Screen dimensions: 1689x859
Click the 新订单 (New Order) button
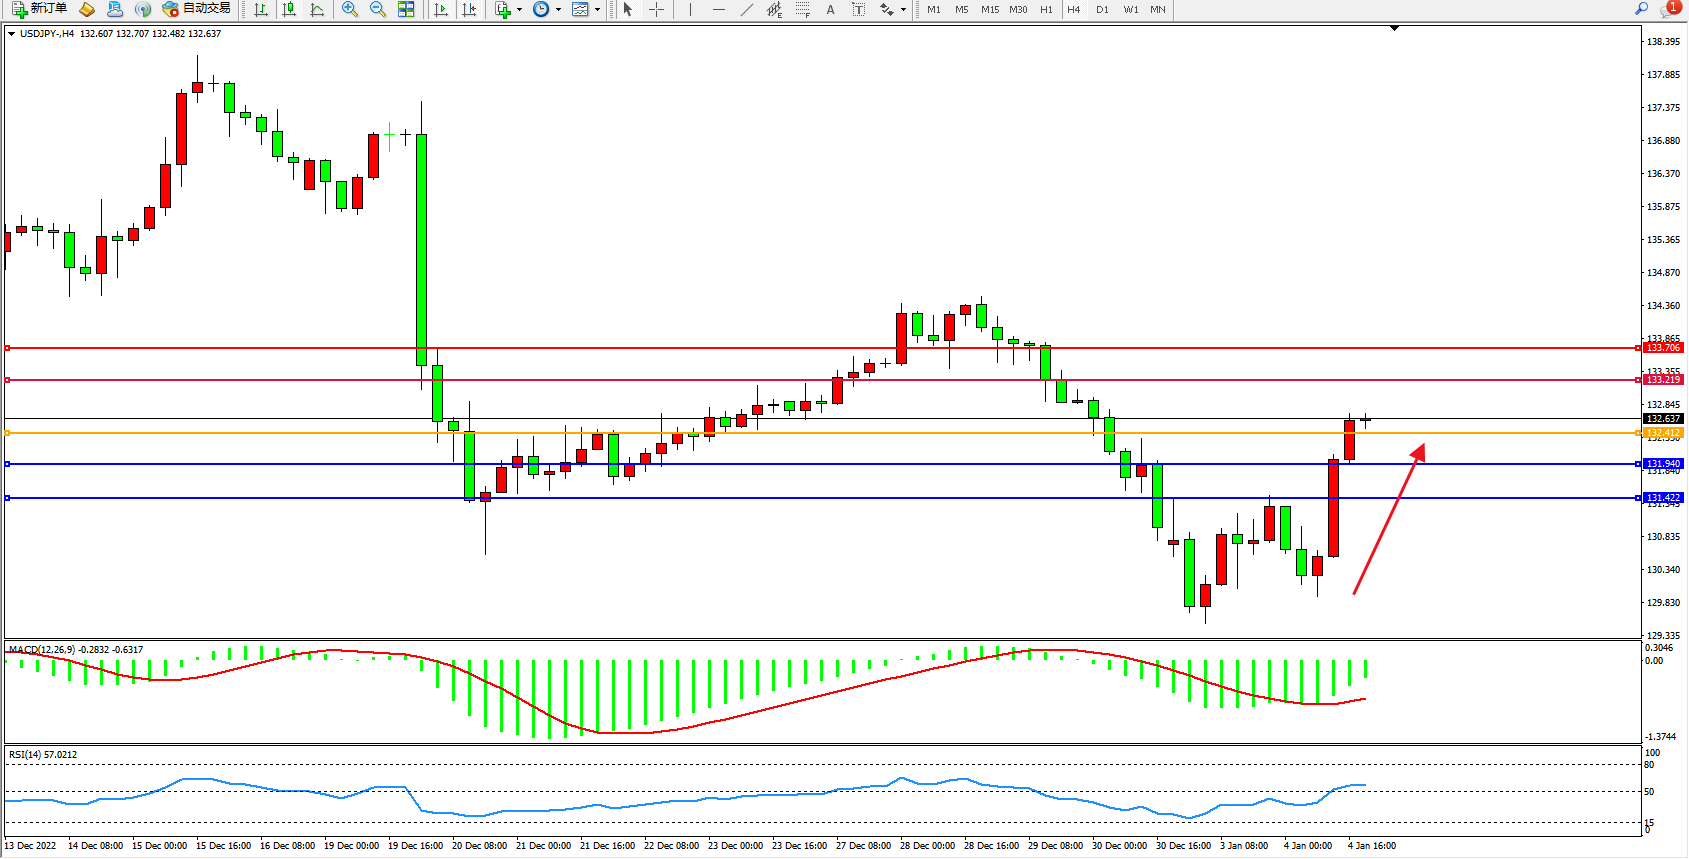click(40, 9)
